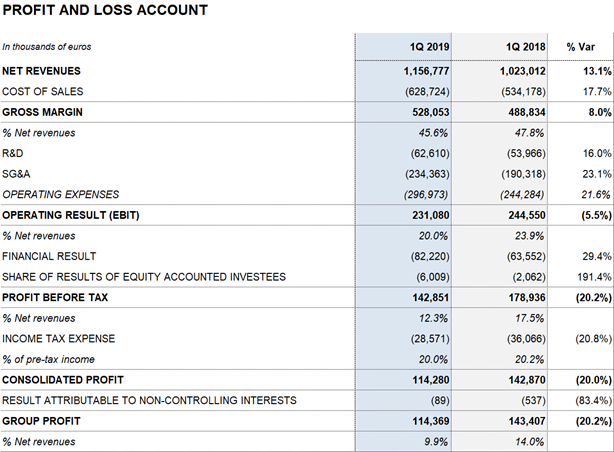The image size is (614, 452).
Task: Click the PROFIT AND LOSS ACCOUNT title
Action: pos(105,10)
